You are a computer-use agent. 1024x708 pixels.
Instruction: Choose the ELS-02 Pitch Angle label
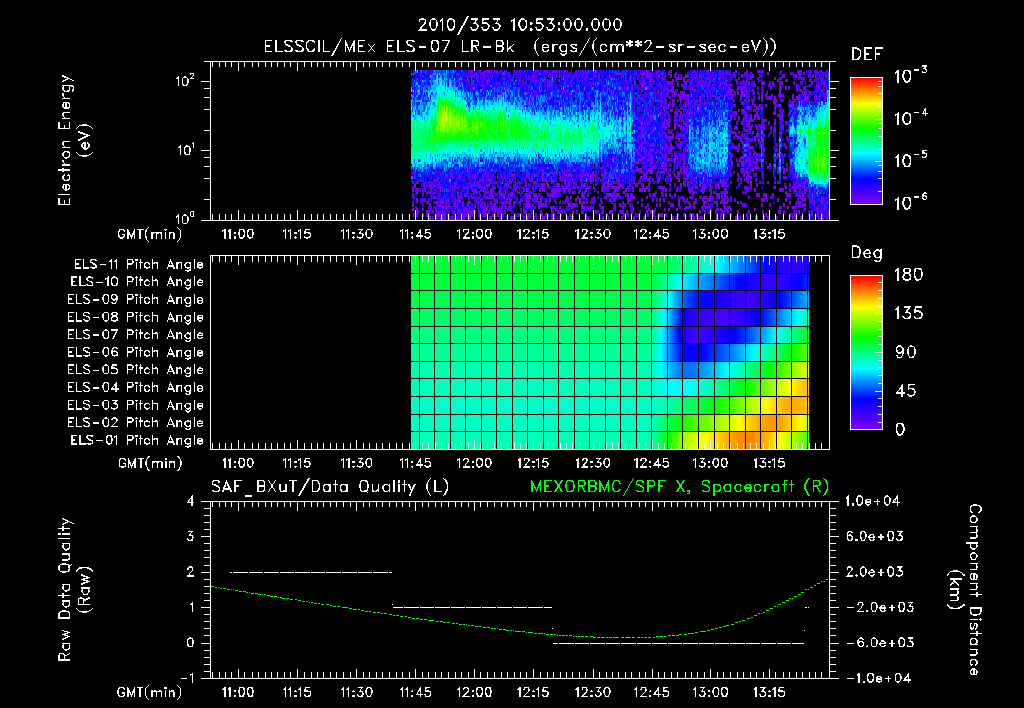click(136, 423)
